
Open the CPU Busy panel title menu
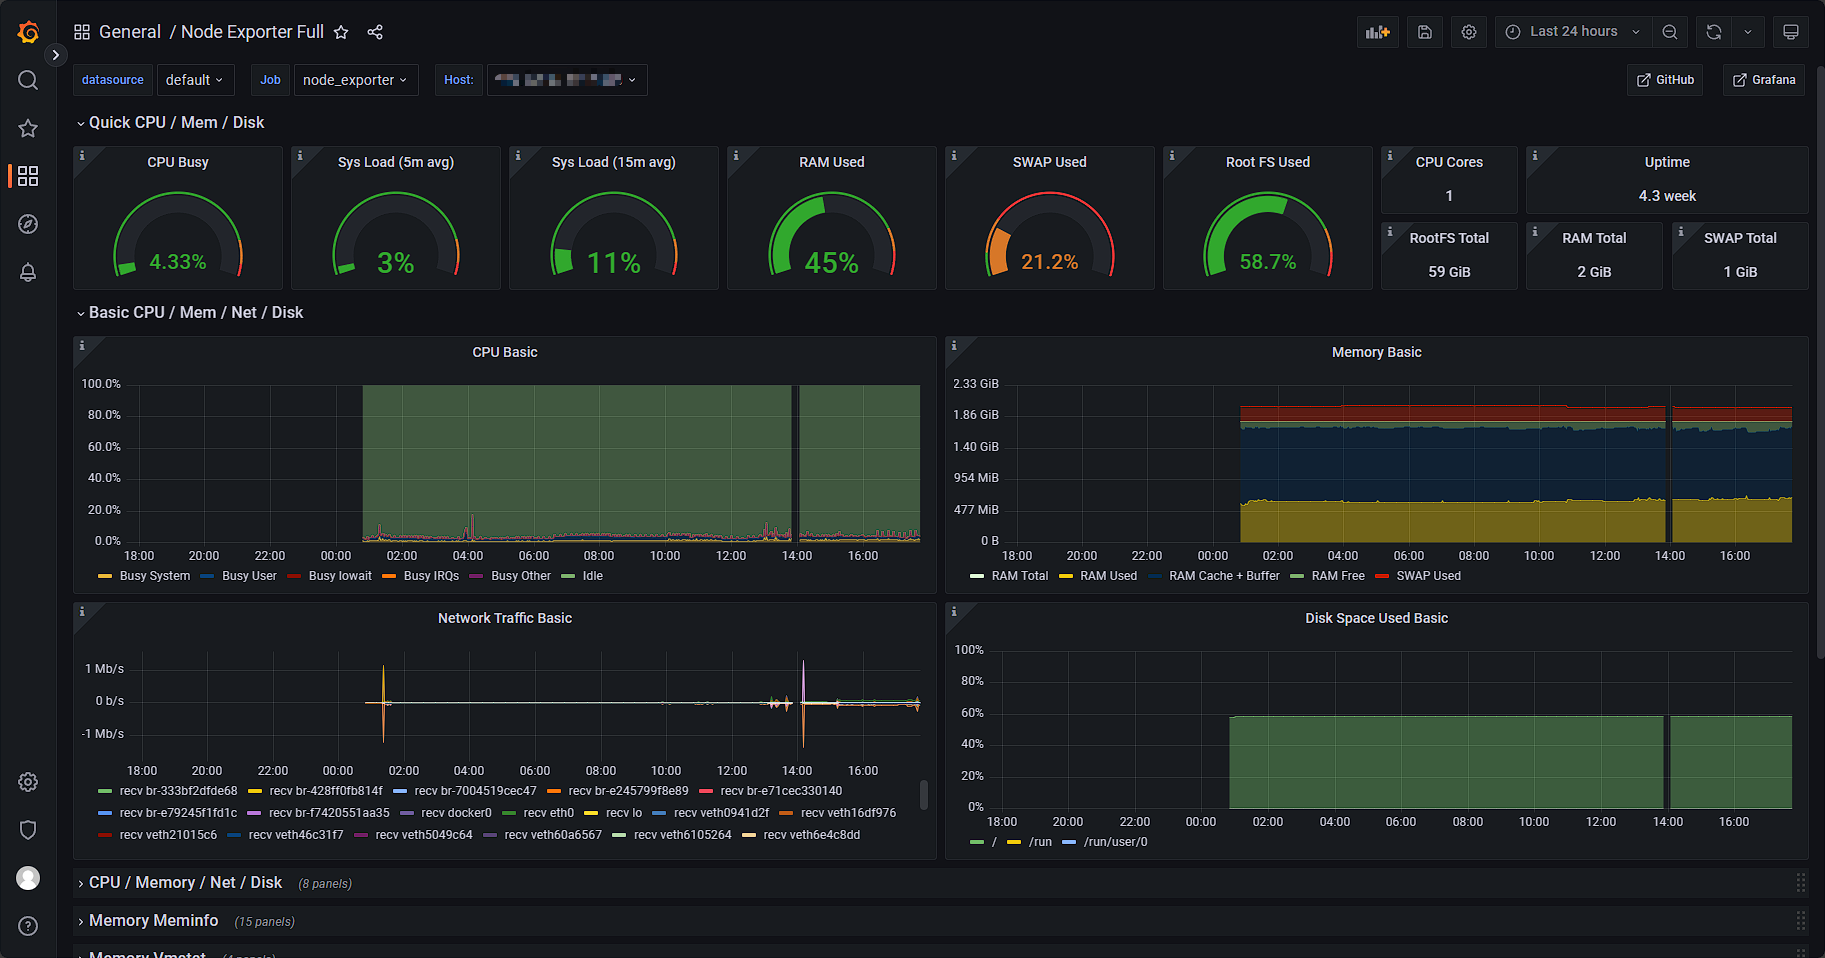[x=178, y=162]
